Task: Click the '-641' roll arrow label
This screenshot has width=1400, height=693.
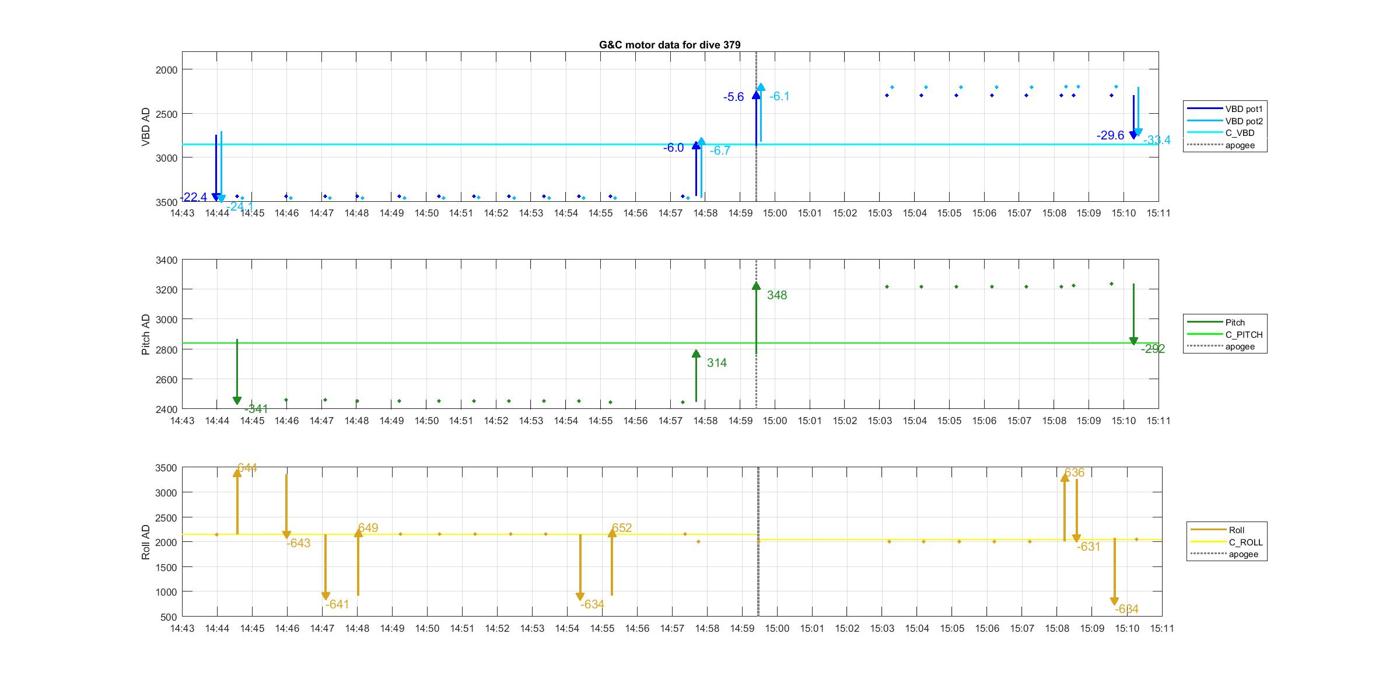Action: click(338, 604)
